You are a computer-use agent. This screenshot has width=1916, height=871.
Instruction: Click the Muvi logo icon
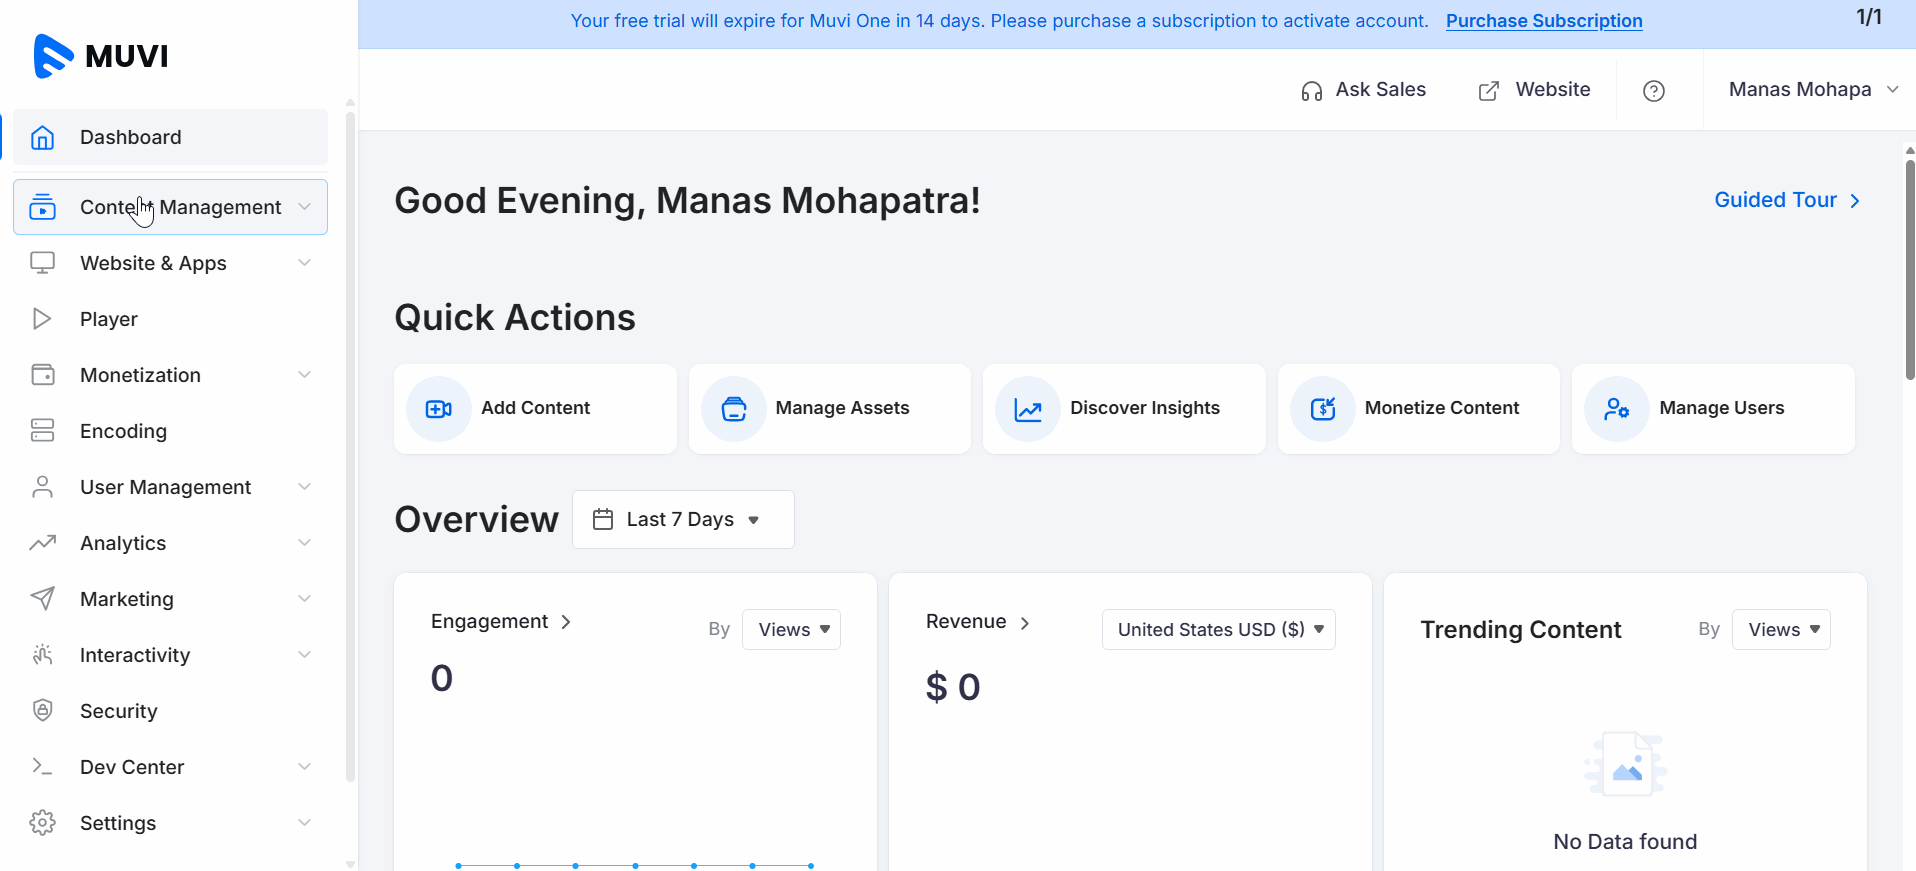click(x=53, y=56)
